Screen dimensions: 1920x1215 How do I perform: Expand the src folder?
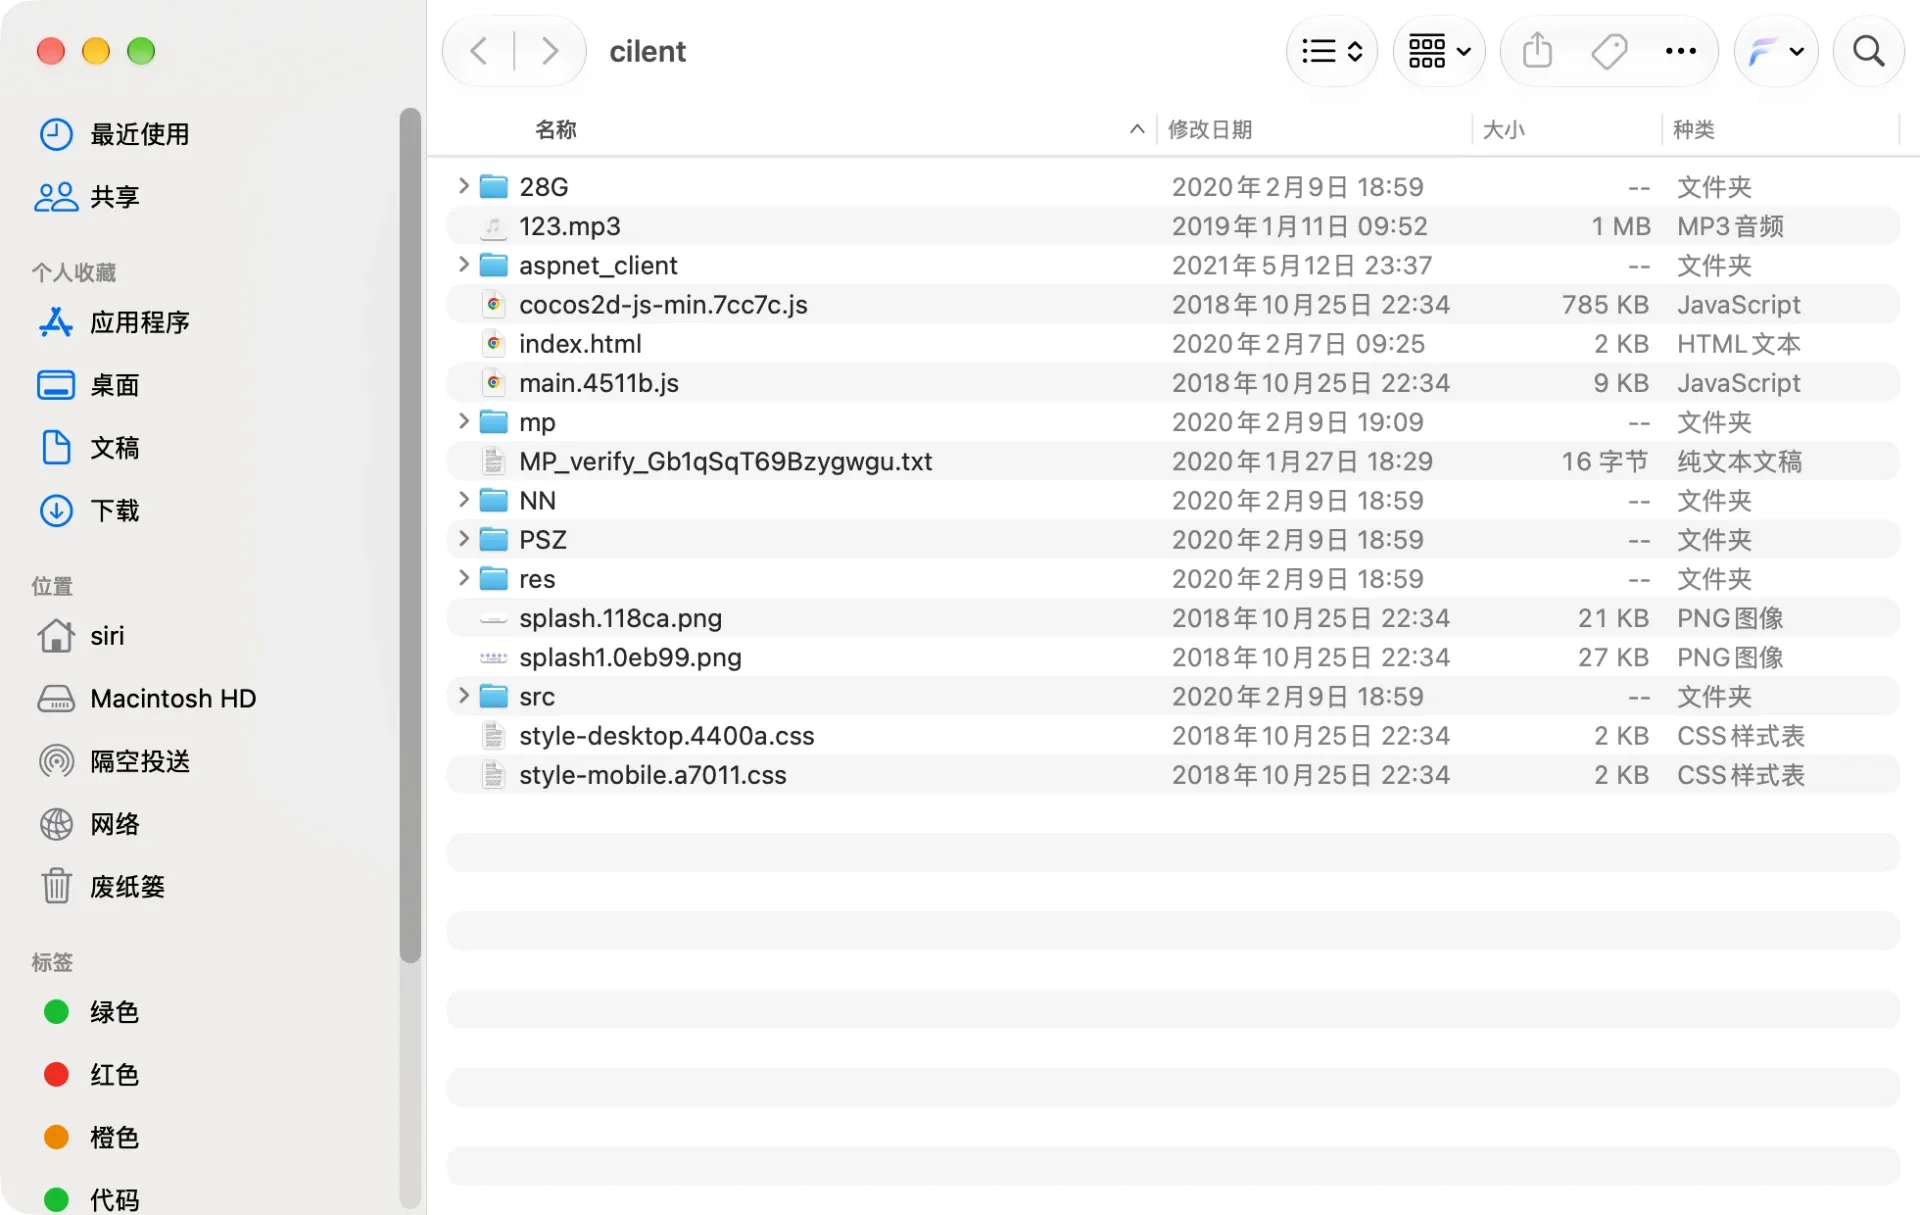pos(463,695)
